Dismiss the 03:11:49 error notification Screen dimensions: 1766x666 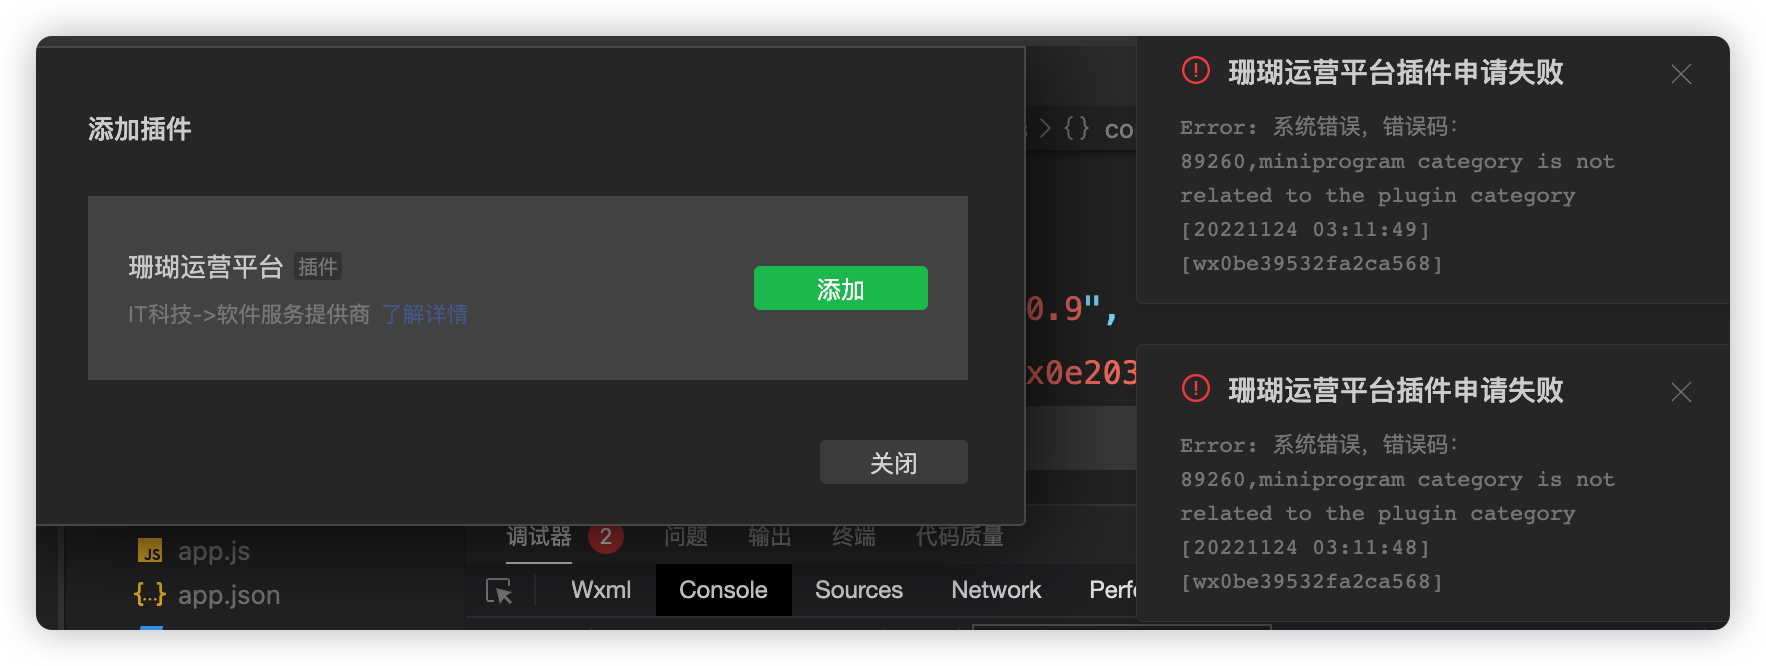pos(1681,74)
